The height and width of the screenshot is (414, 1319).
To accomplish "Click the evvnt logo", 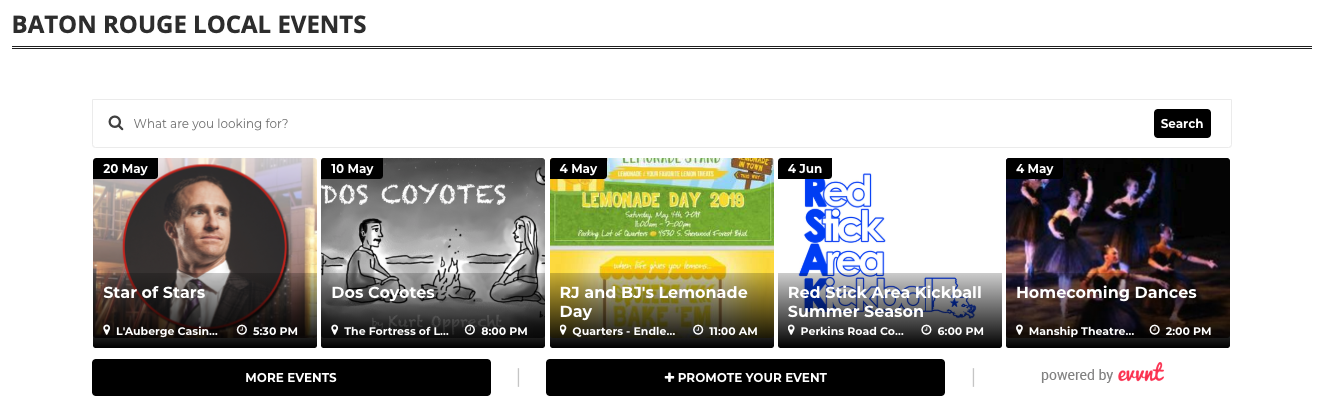I will 1141,374.
